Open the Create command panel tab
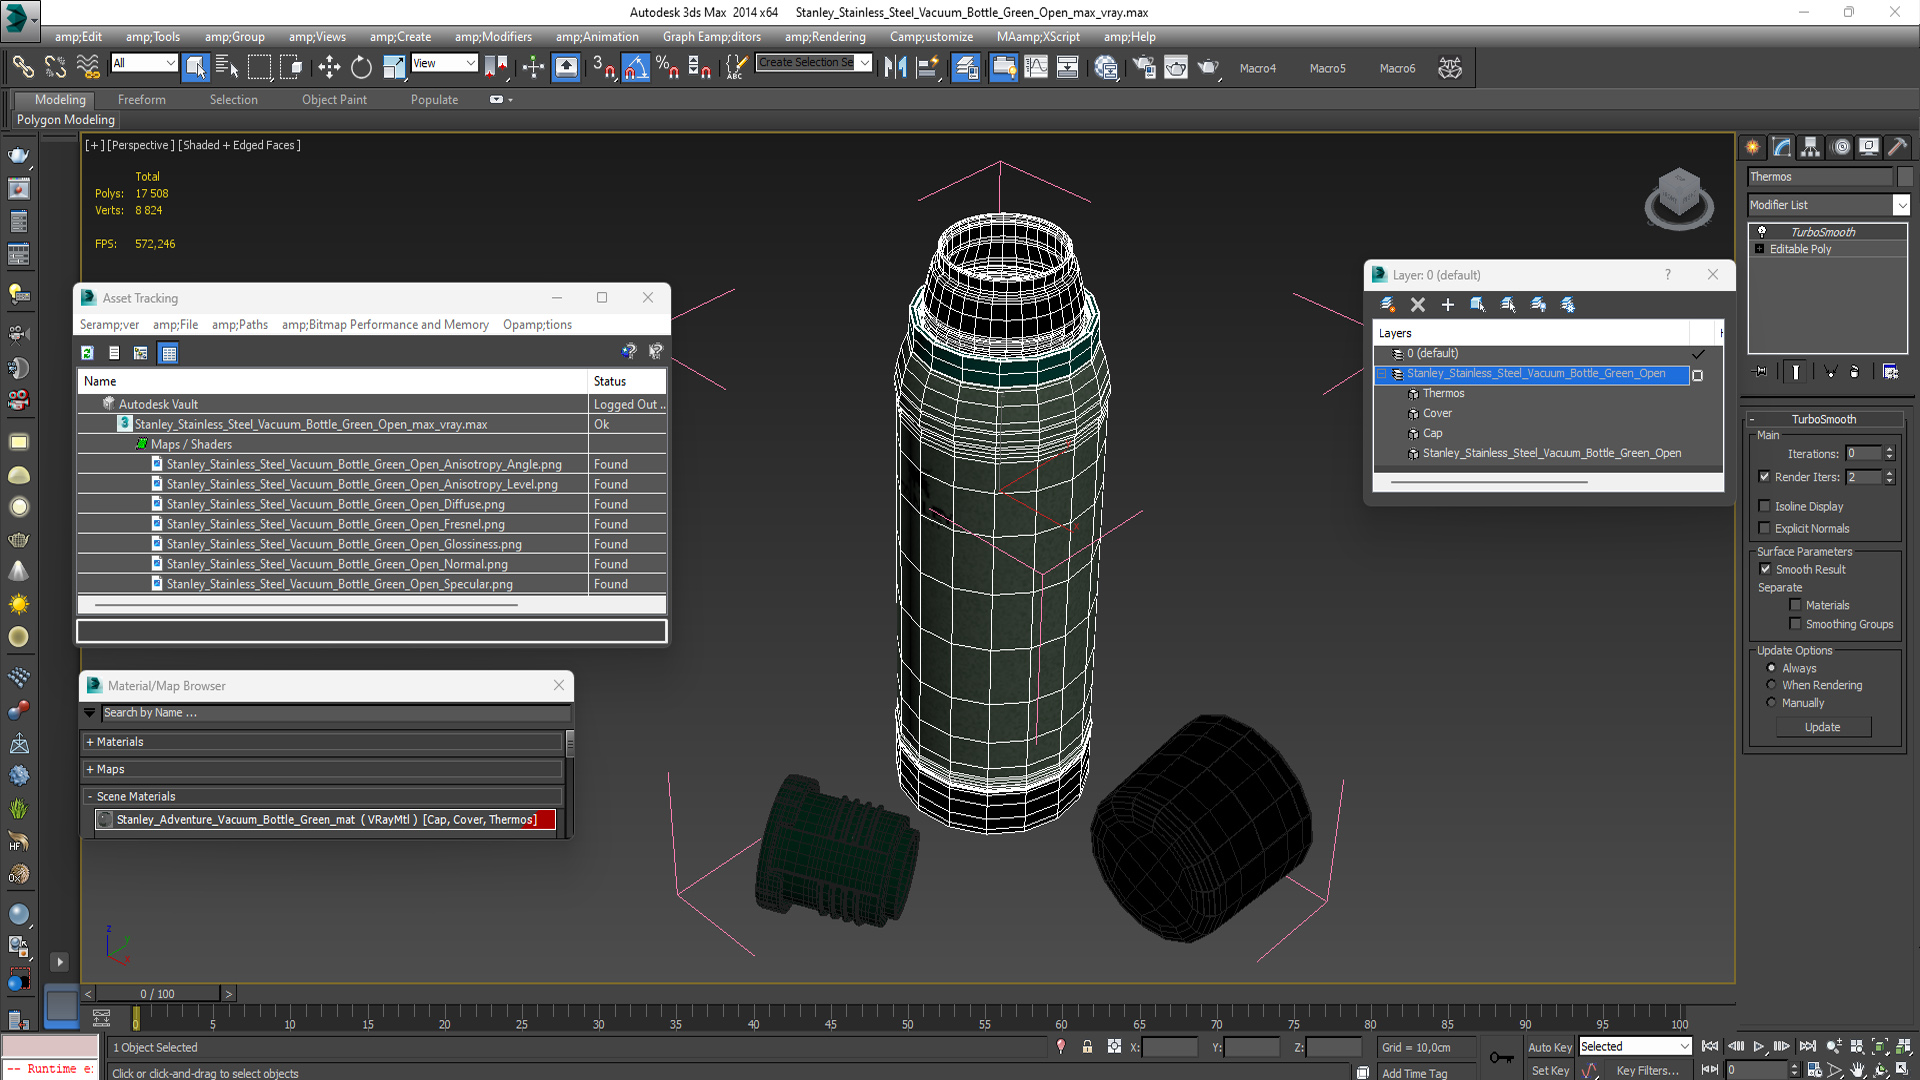1920x1080 pixels. [1753, 147]
